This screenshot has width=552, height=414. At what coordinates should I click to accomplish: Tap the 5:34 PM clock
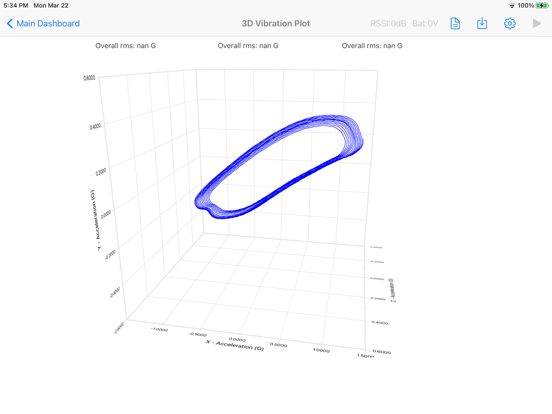tap(16, 6)
